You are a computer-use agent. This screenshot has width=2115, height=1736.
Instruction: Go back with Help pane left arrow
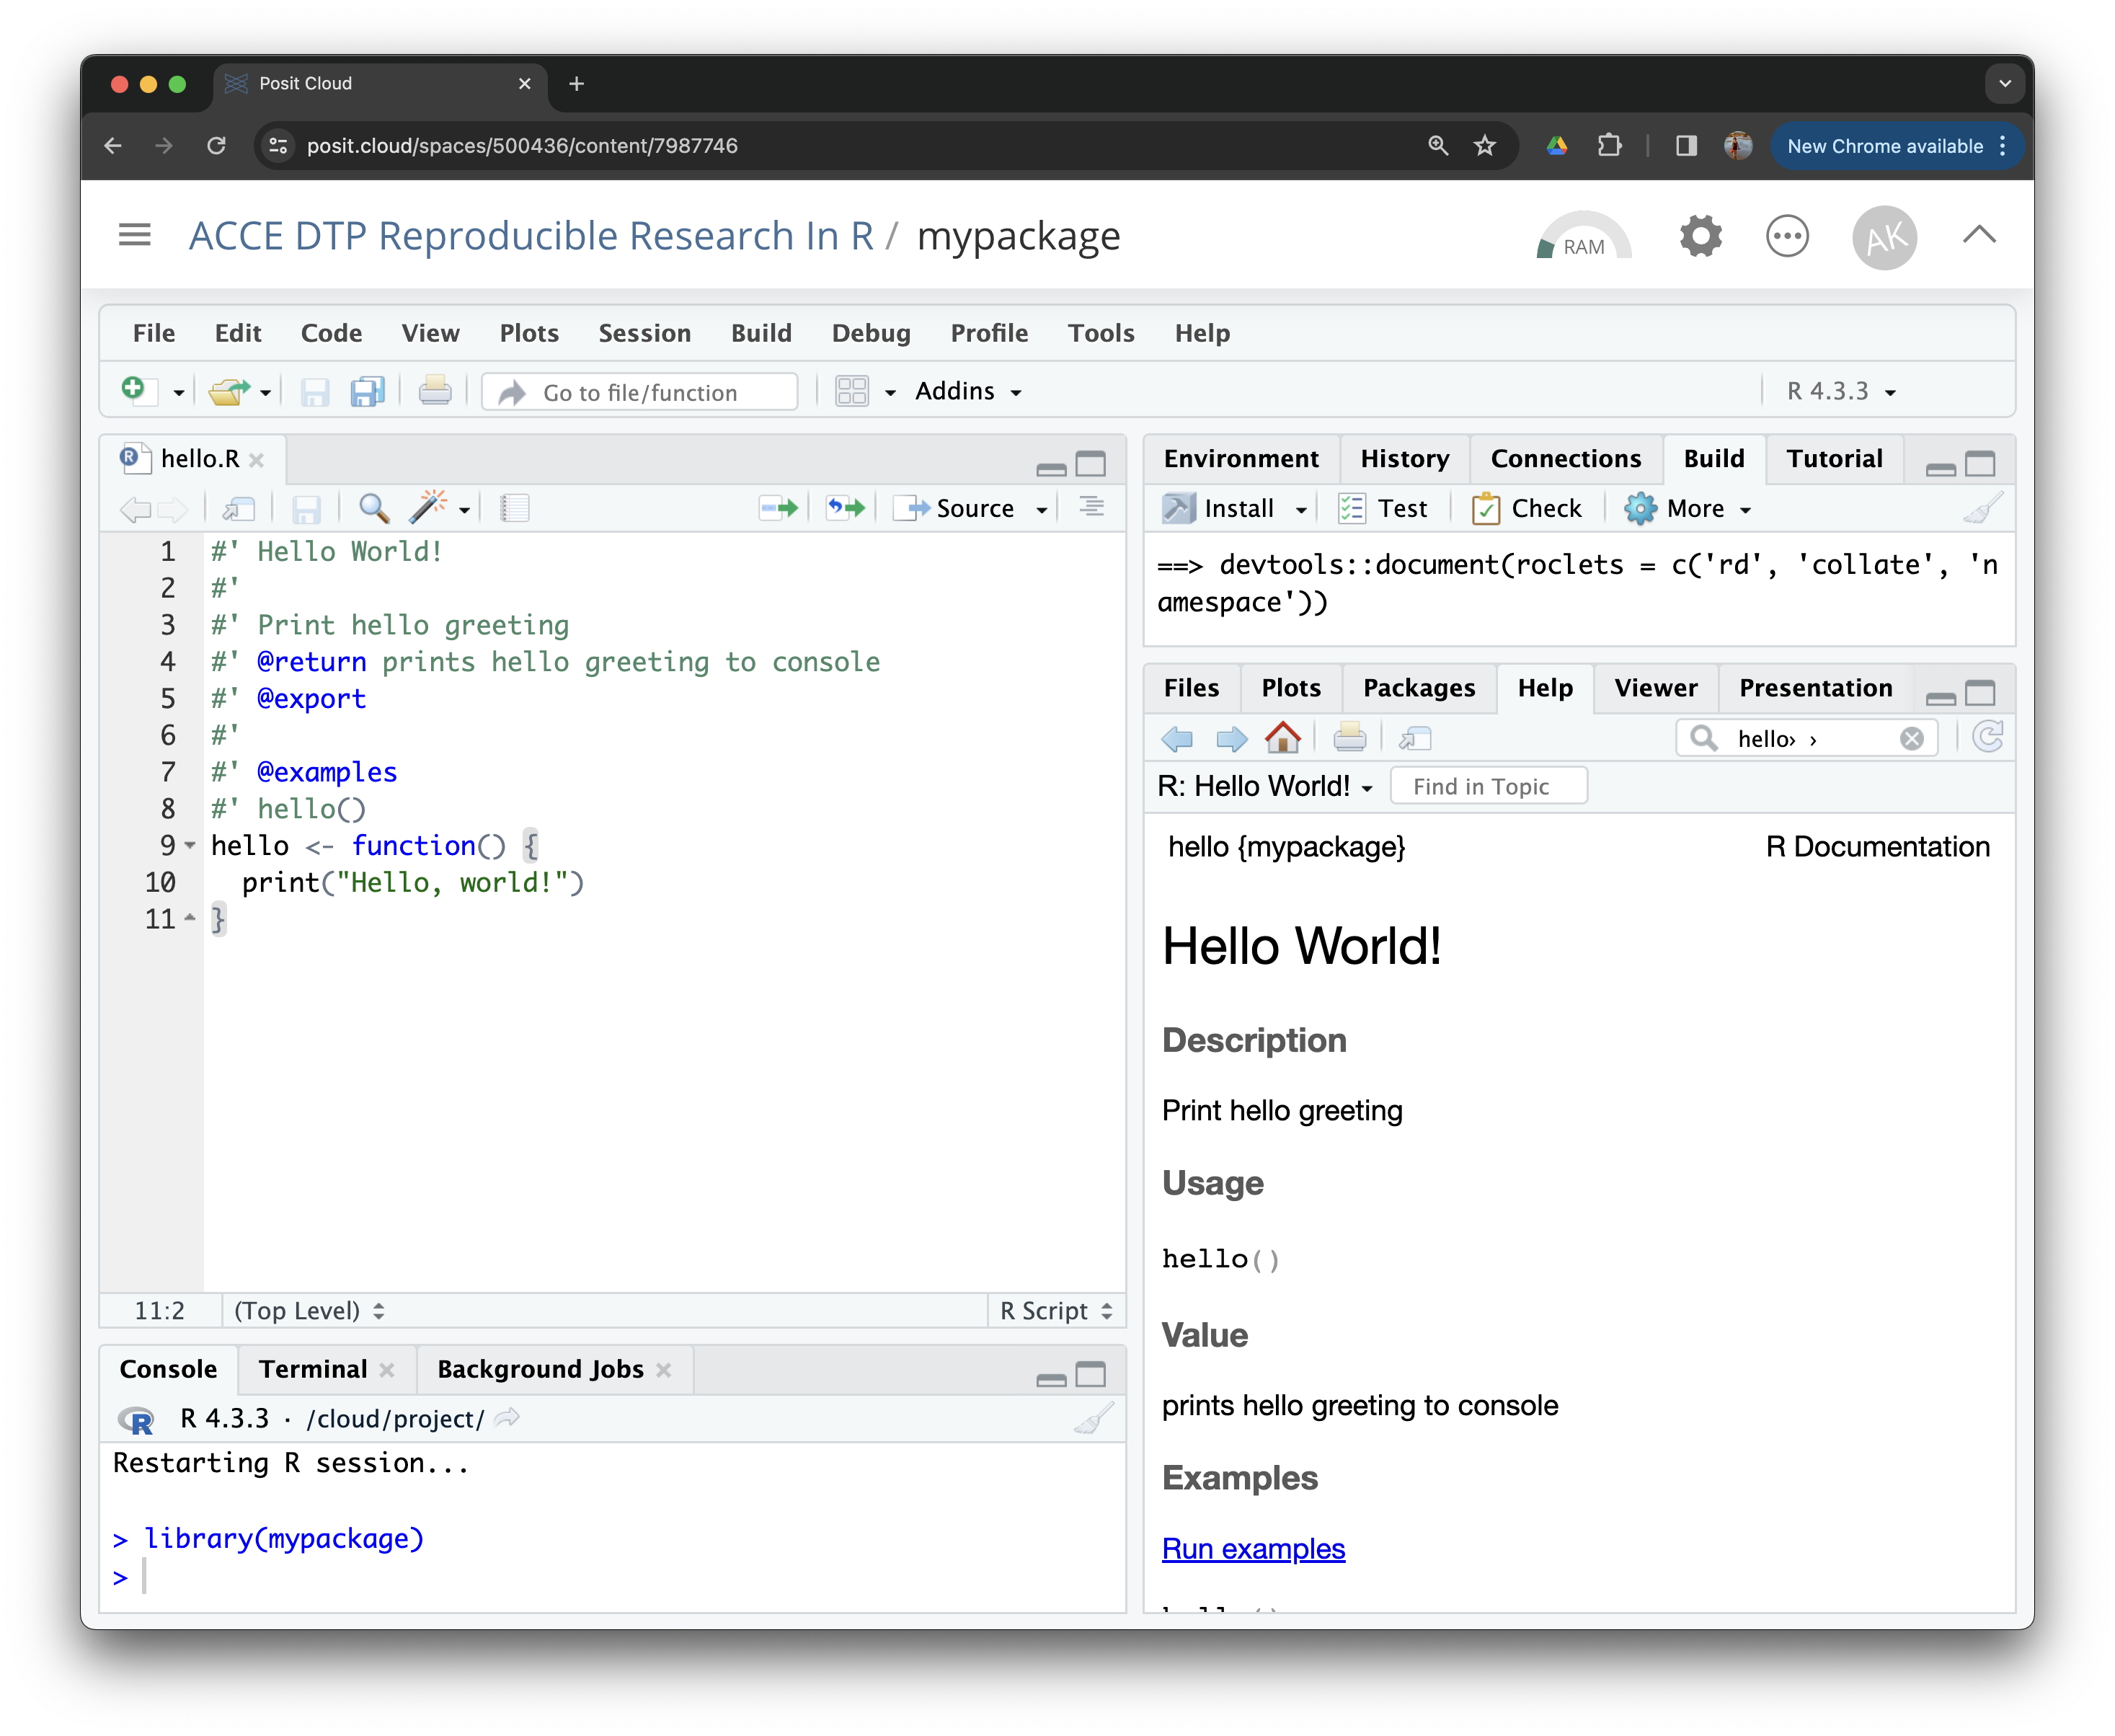1178,739
